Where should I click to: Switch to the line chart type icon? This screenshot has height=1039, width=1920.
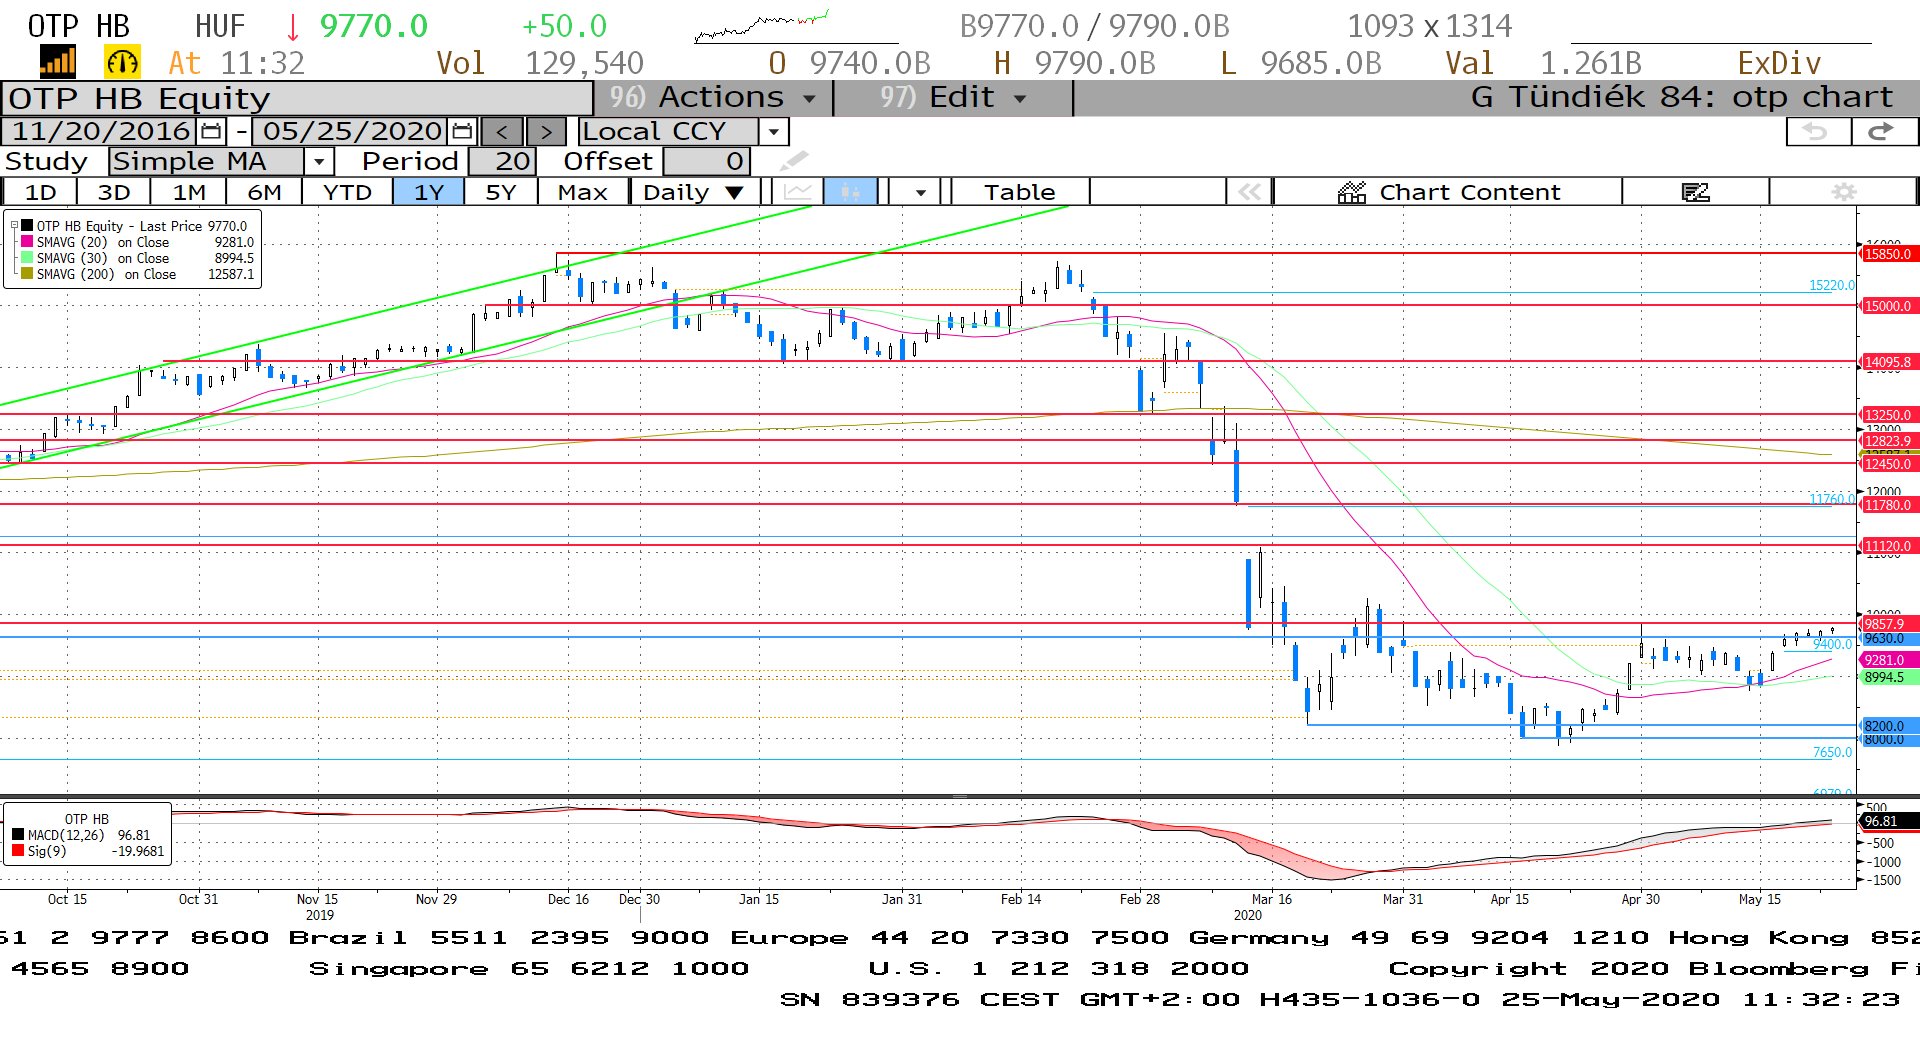(798, 192)
